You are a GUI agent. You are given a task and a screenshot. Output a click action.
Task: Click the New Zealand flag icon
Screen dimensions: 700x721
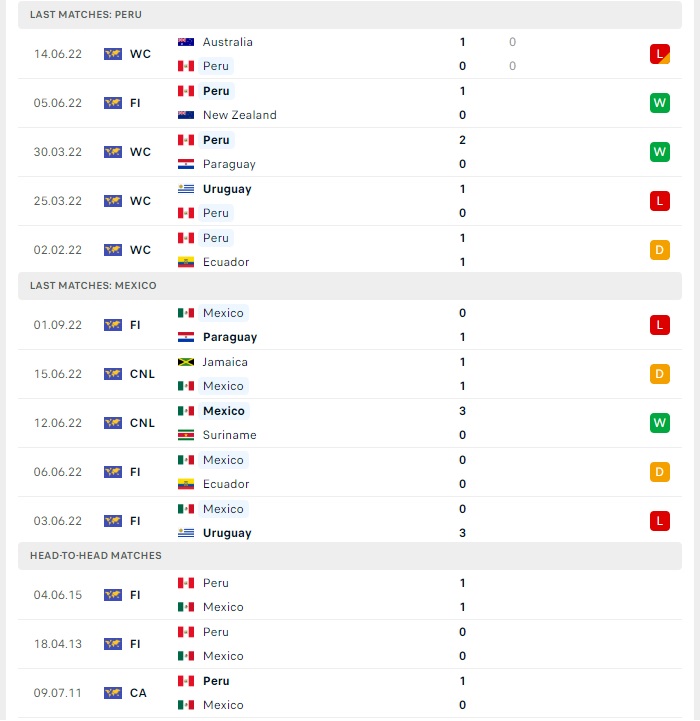pos(186,114)
